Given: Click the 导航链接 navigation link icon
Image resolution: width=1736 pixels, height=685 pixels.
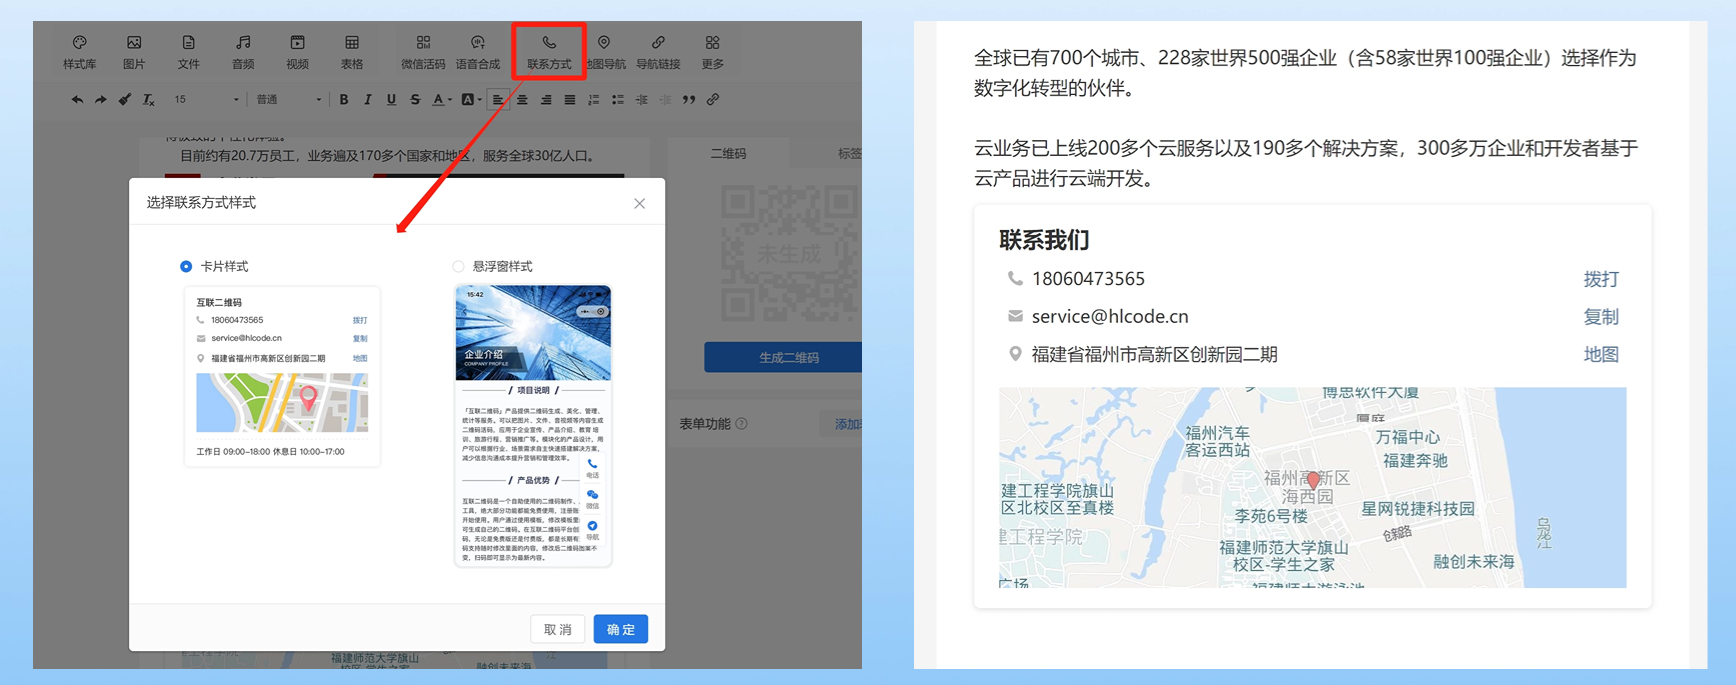Looking at the screenshot, I should click(x=658, y=51).
